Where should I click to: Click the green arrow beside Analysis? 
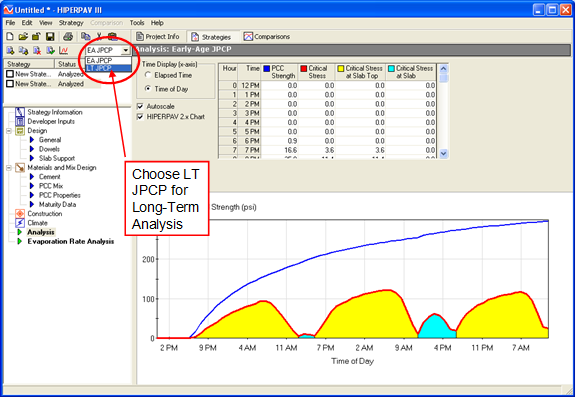(20, 232)
